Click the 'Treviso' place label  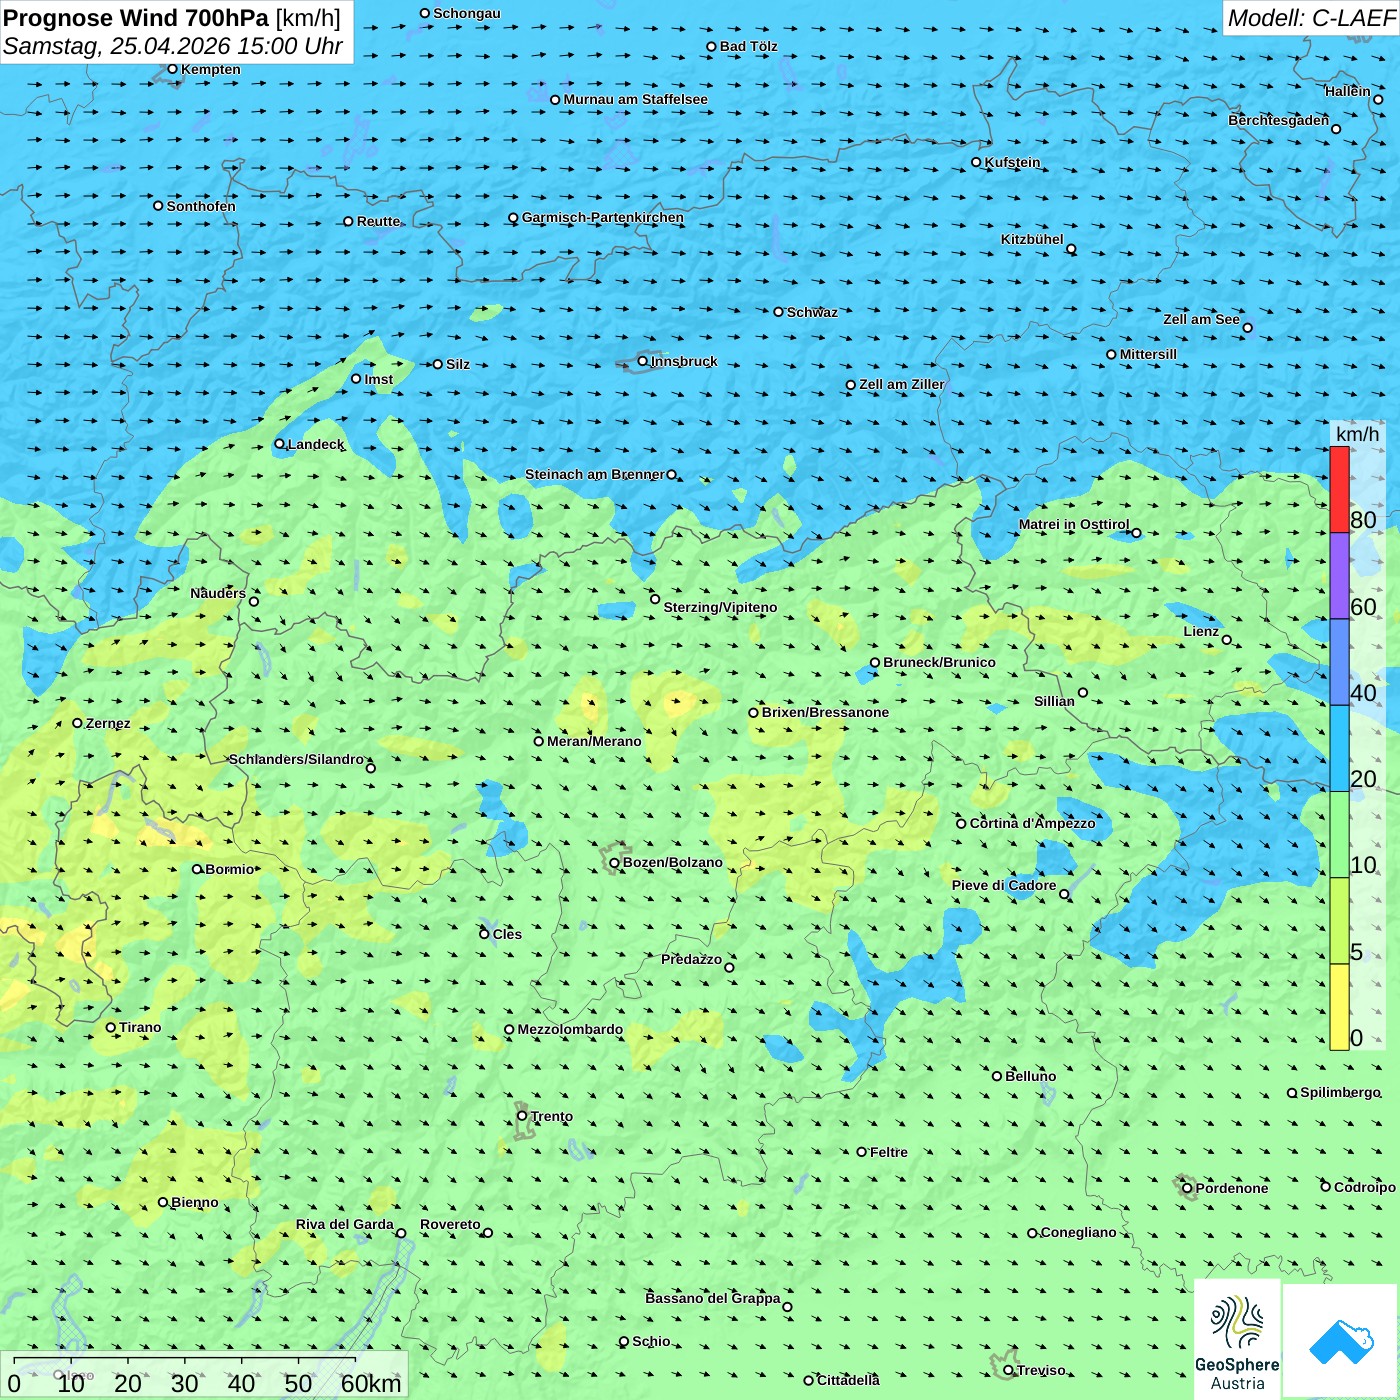point(1041,1370)
